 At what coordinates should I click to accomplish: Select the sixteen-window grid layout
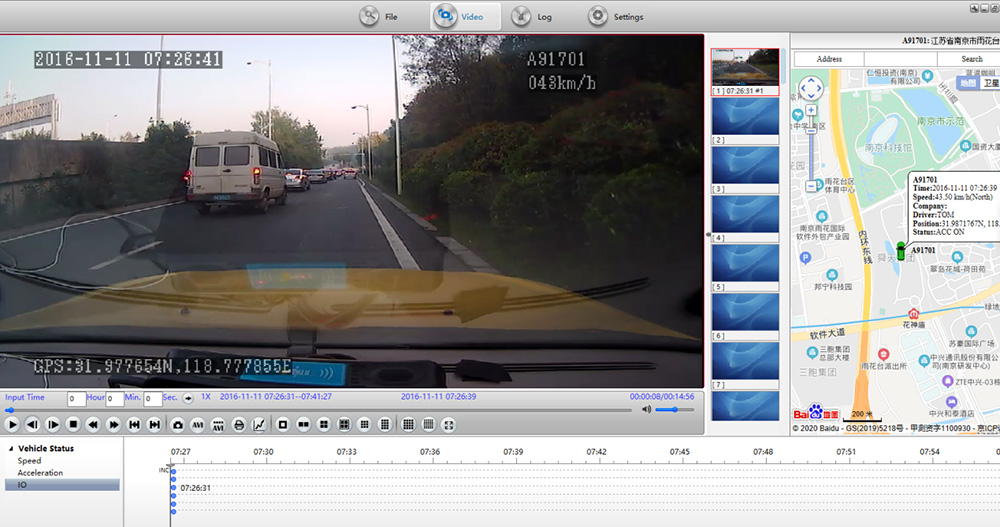coord(408,424)
